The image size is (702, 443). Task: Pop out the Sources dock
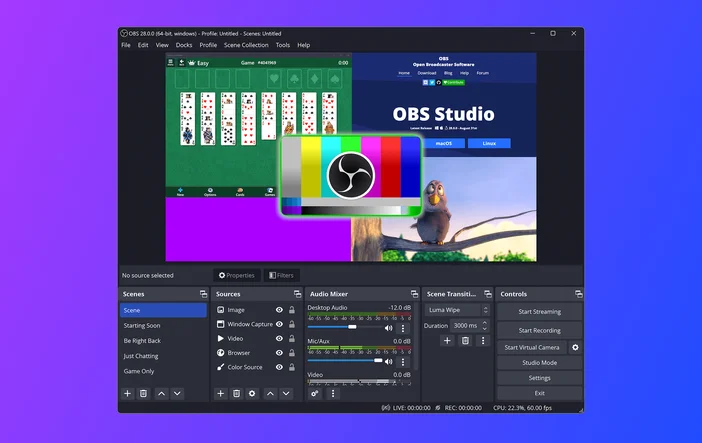(x=297, y=294)
